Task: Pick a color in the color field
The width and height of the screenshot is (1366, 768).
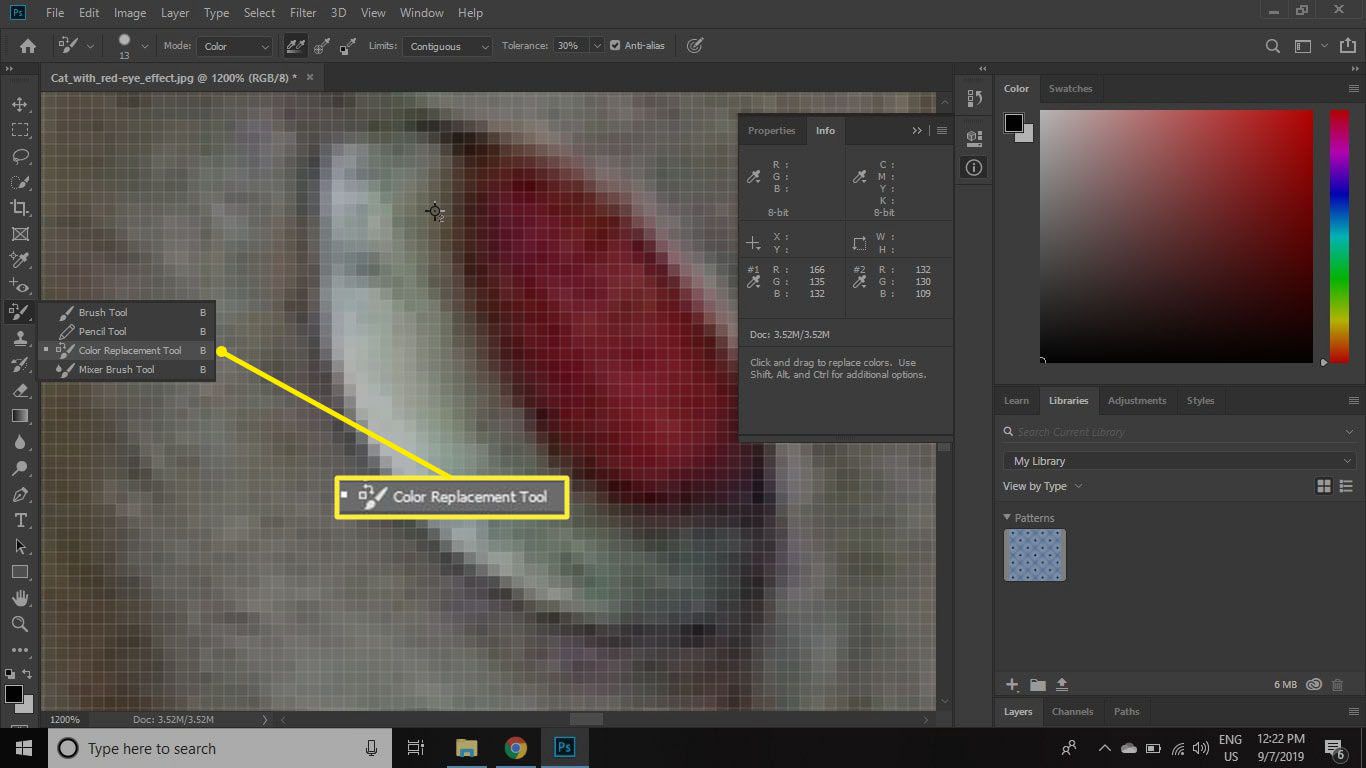Action: [1176, 236]
